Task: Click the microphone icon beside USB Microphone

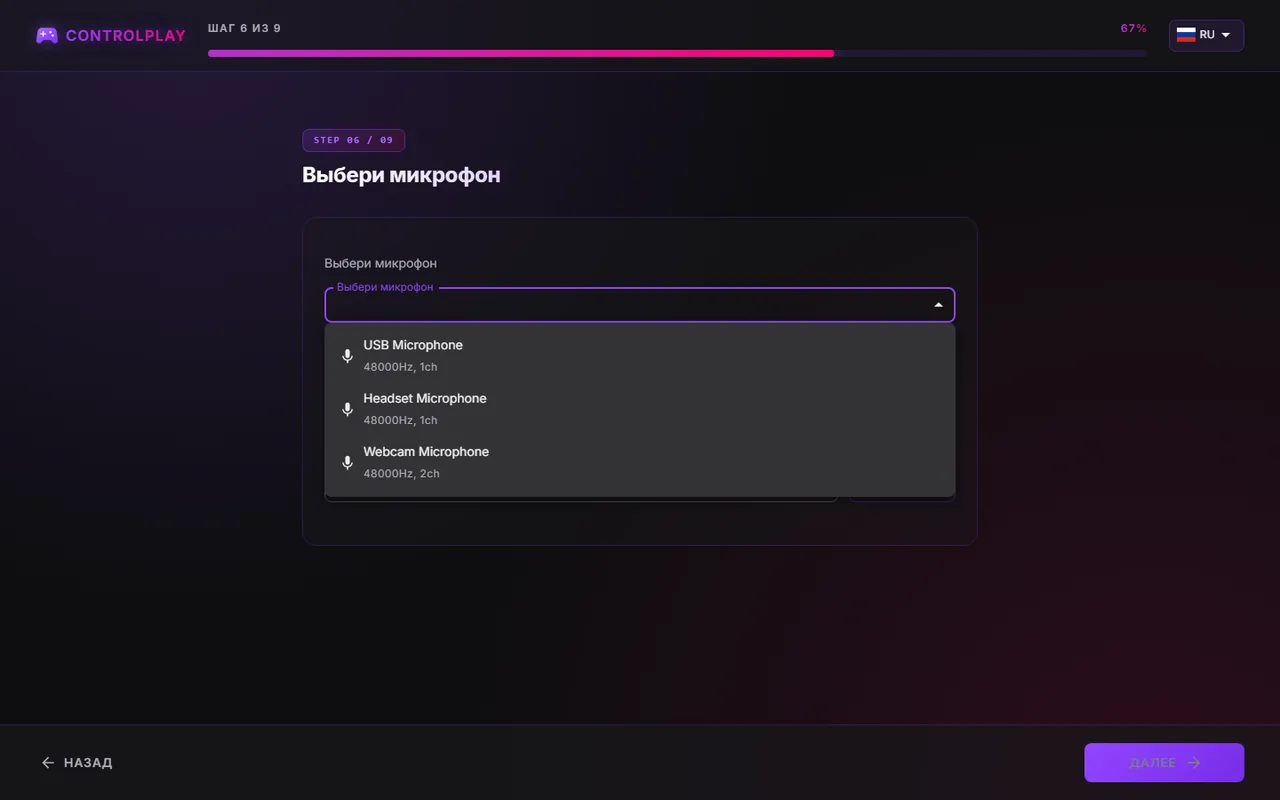Action: point(347,356)
